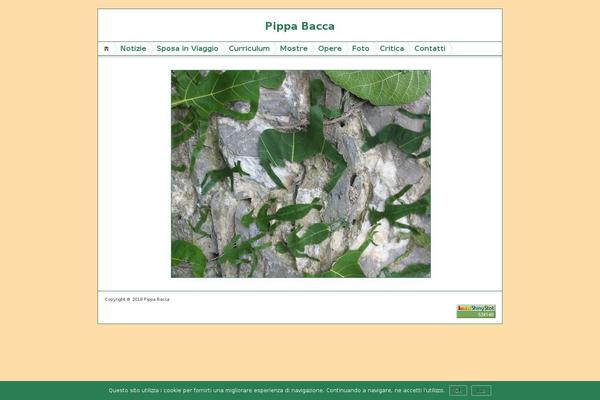Viewport: 600px width, 400px height.
Task: Click the Pippa Bacca site title
Action: (300, 26)
